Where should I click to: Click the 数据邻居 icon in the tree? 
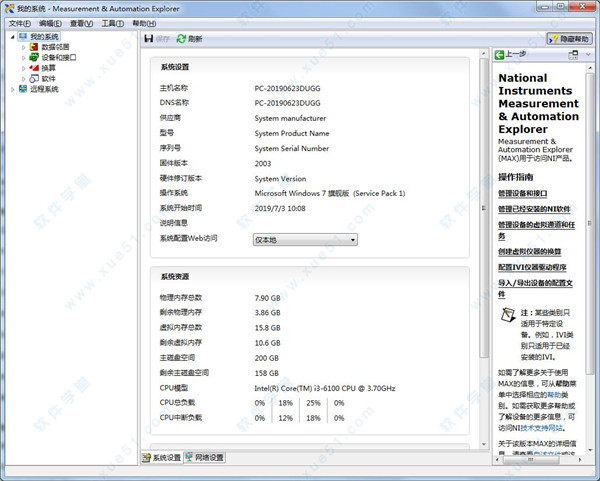point(34,47)
